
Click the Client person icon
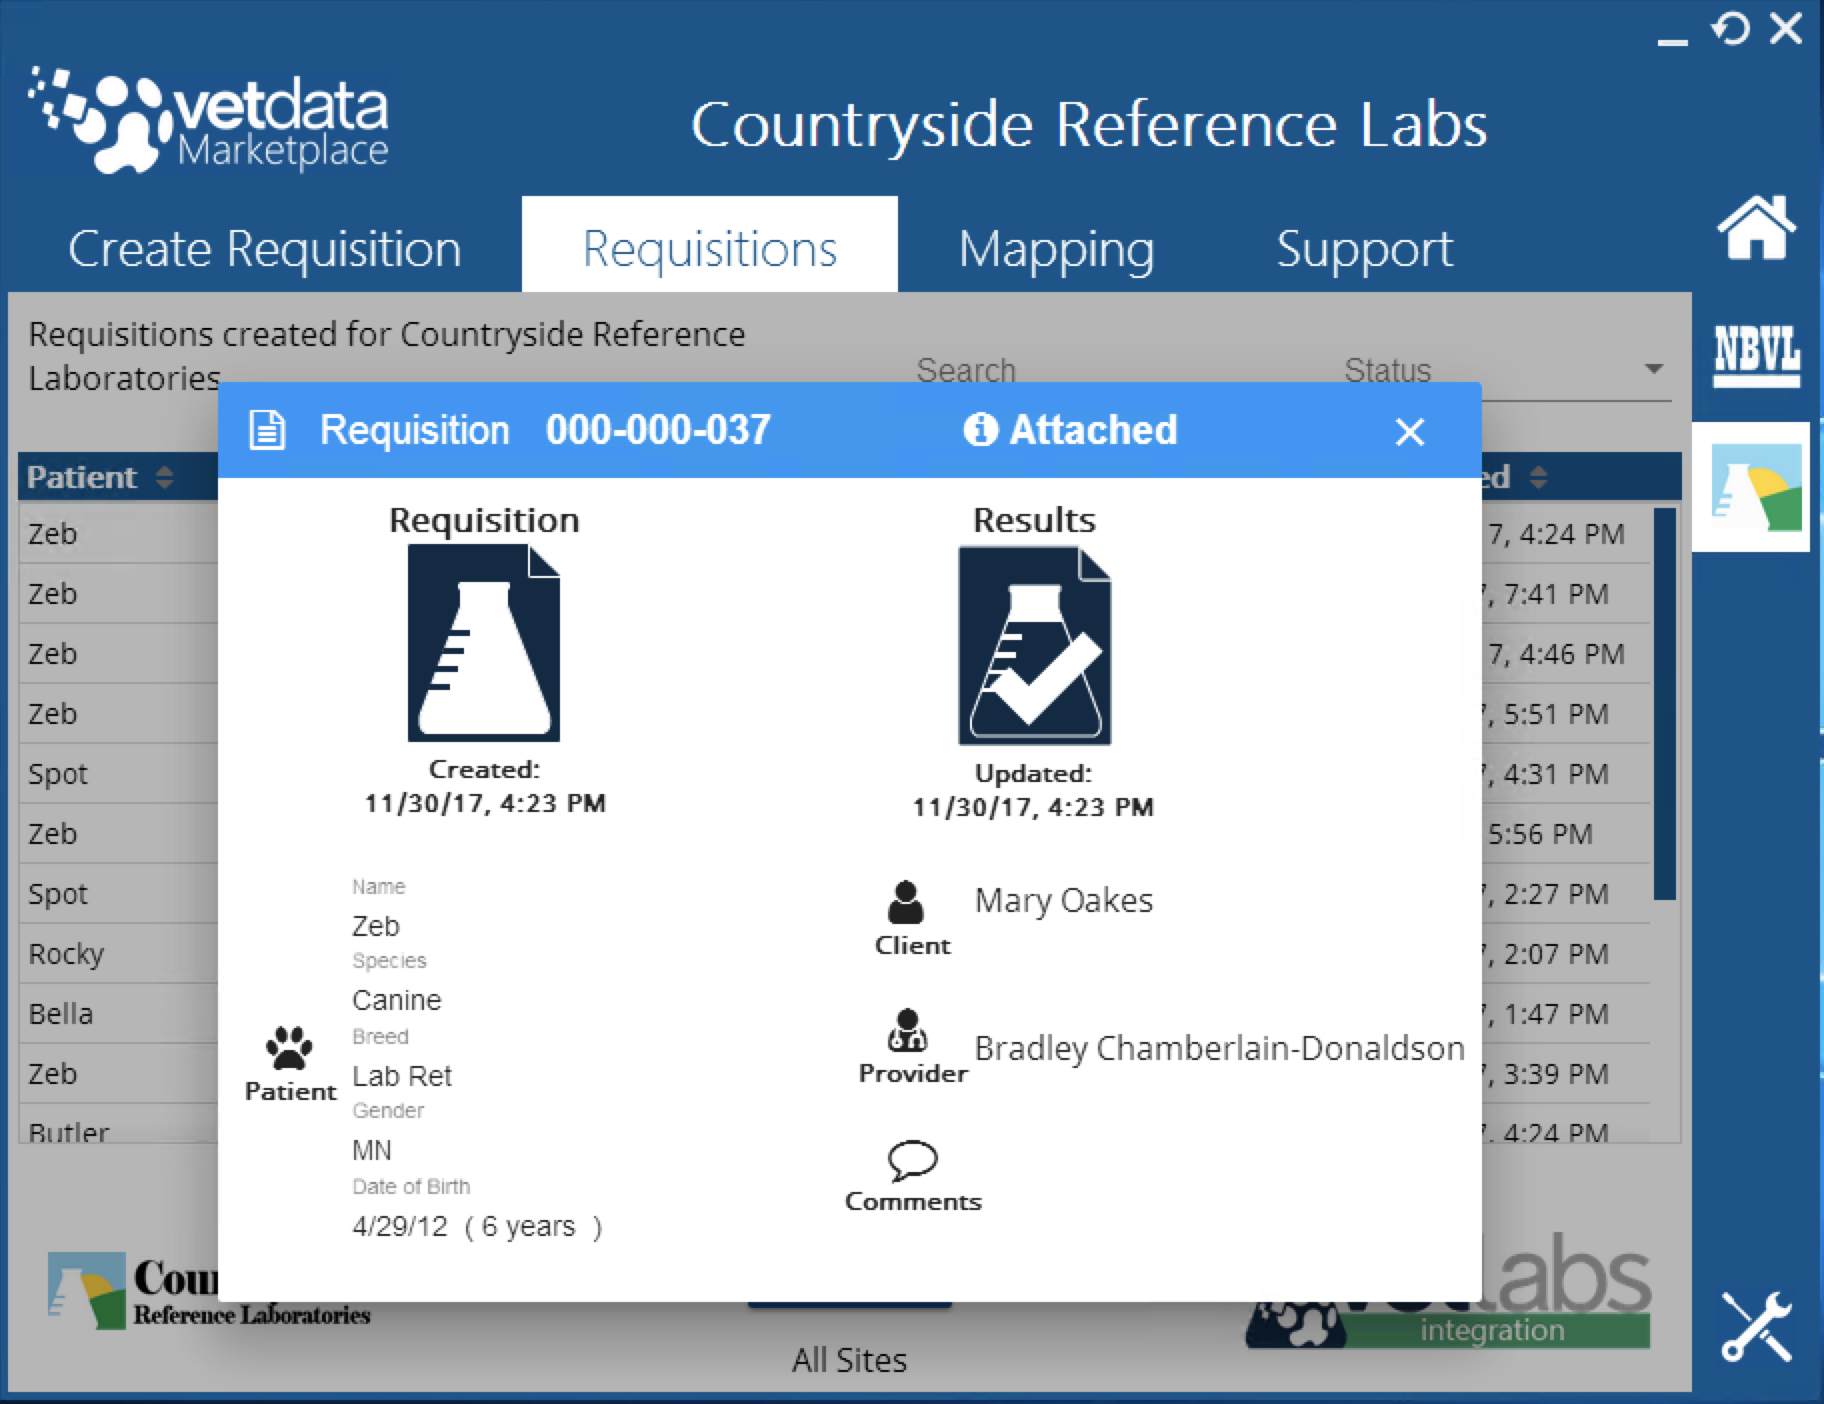[906, 902]
